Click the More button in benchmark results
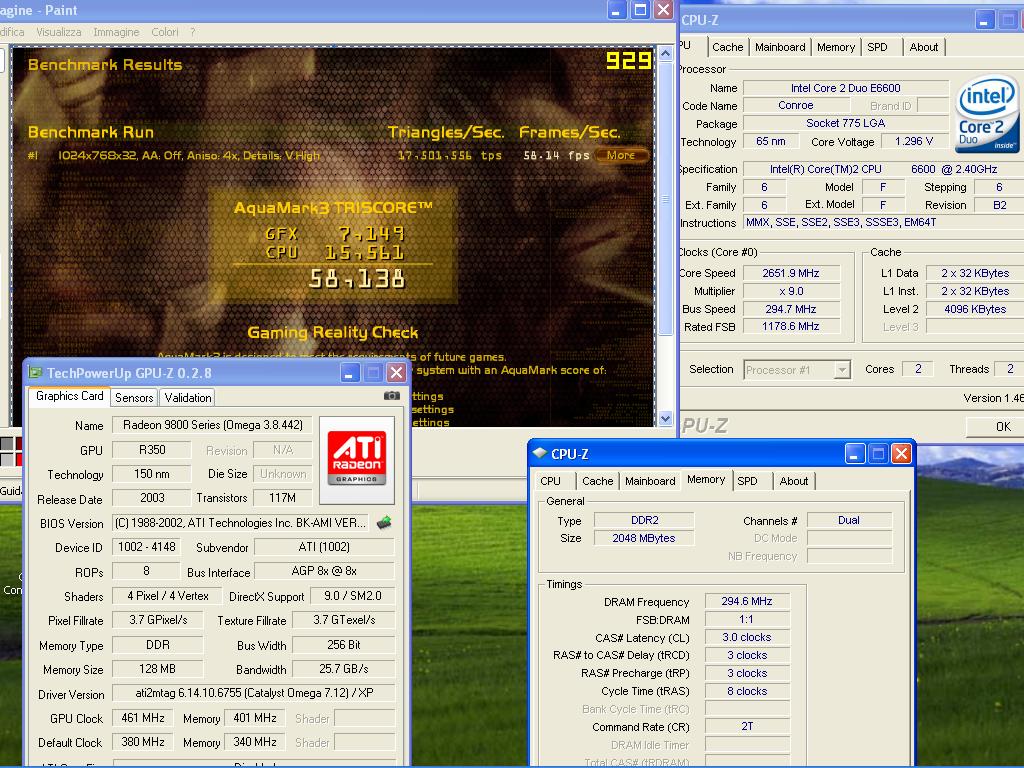Screen dimensions: 1024x768 tap(622, 155)
